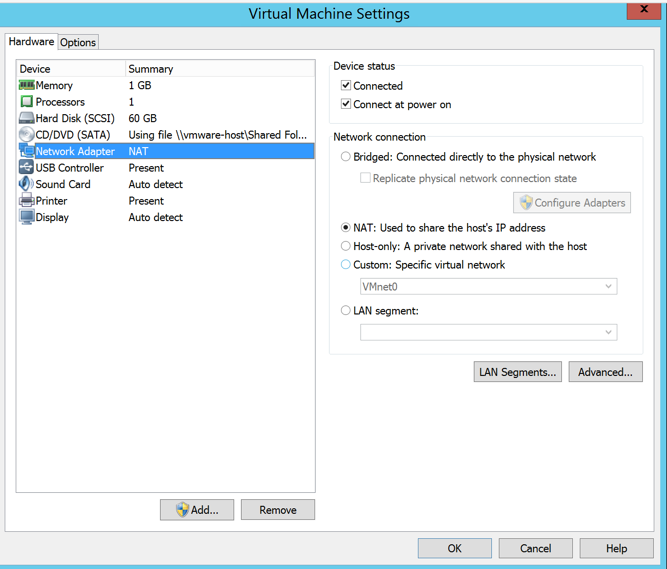Click the CD/DVD (SATA) disc icon
Image resolution: width=667 pixels, height=569 pixels.
tap(26, 134)
